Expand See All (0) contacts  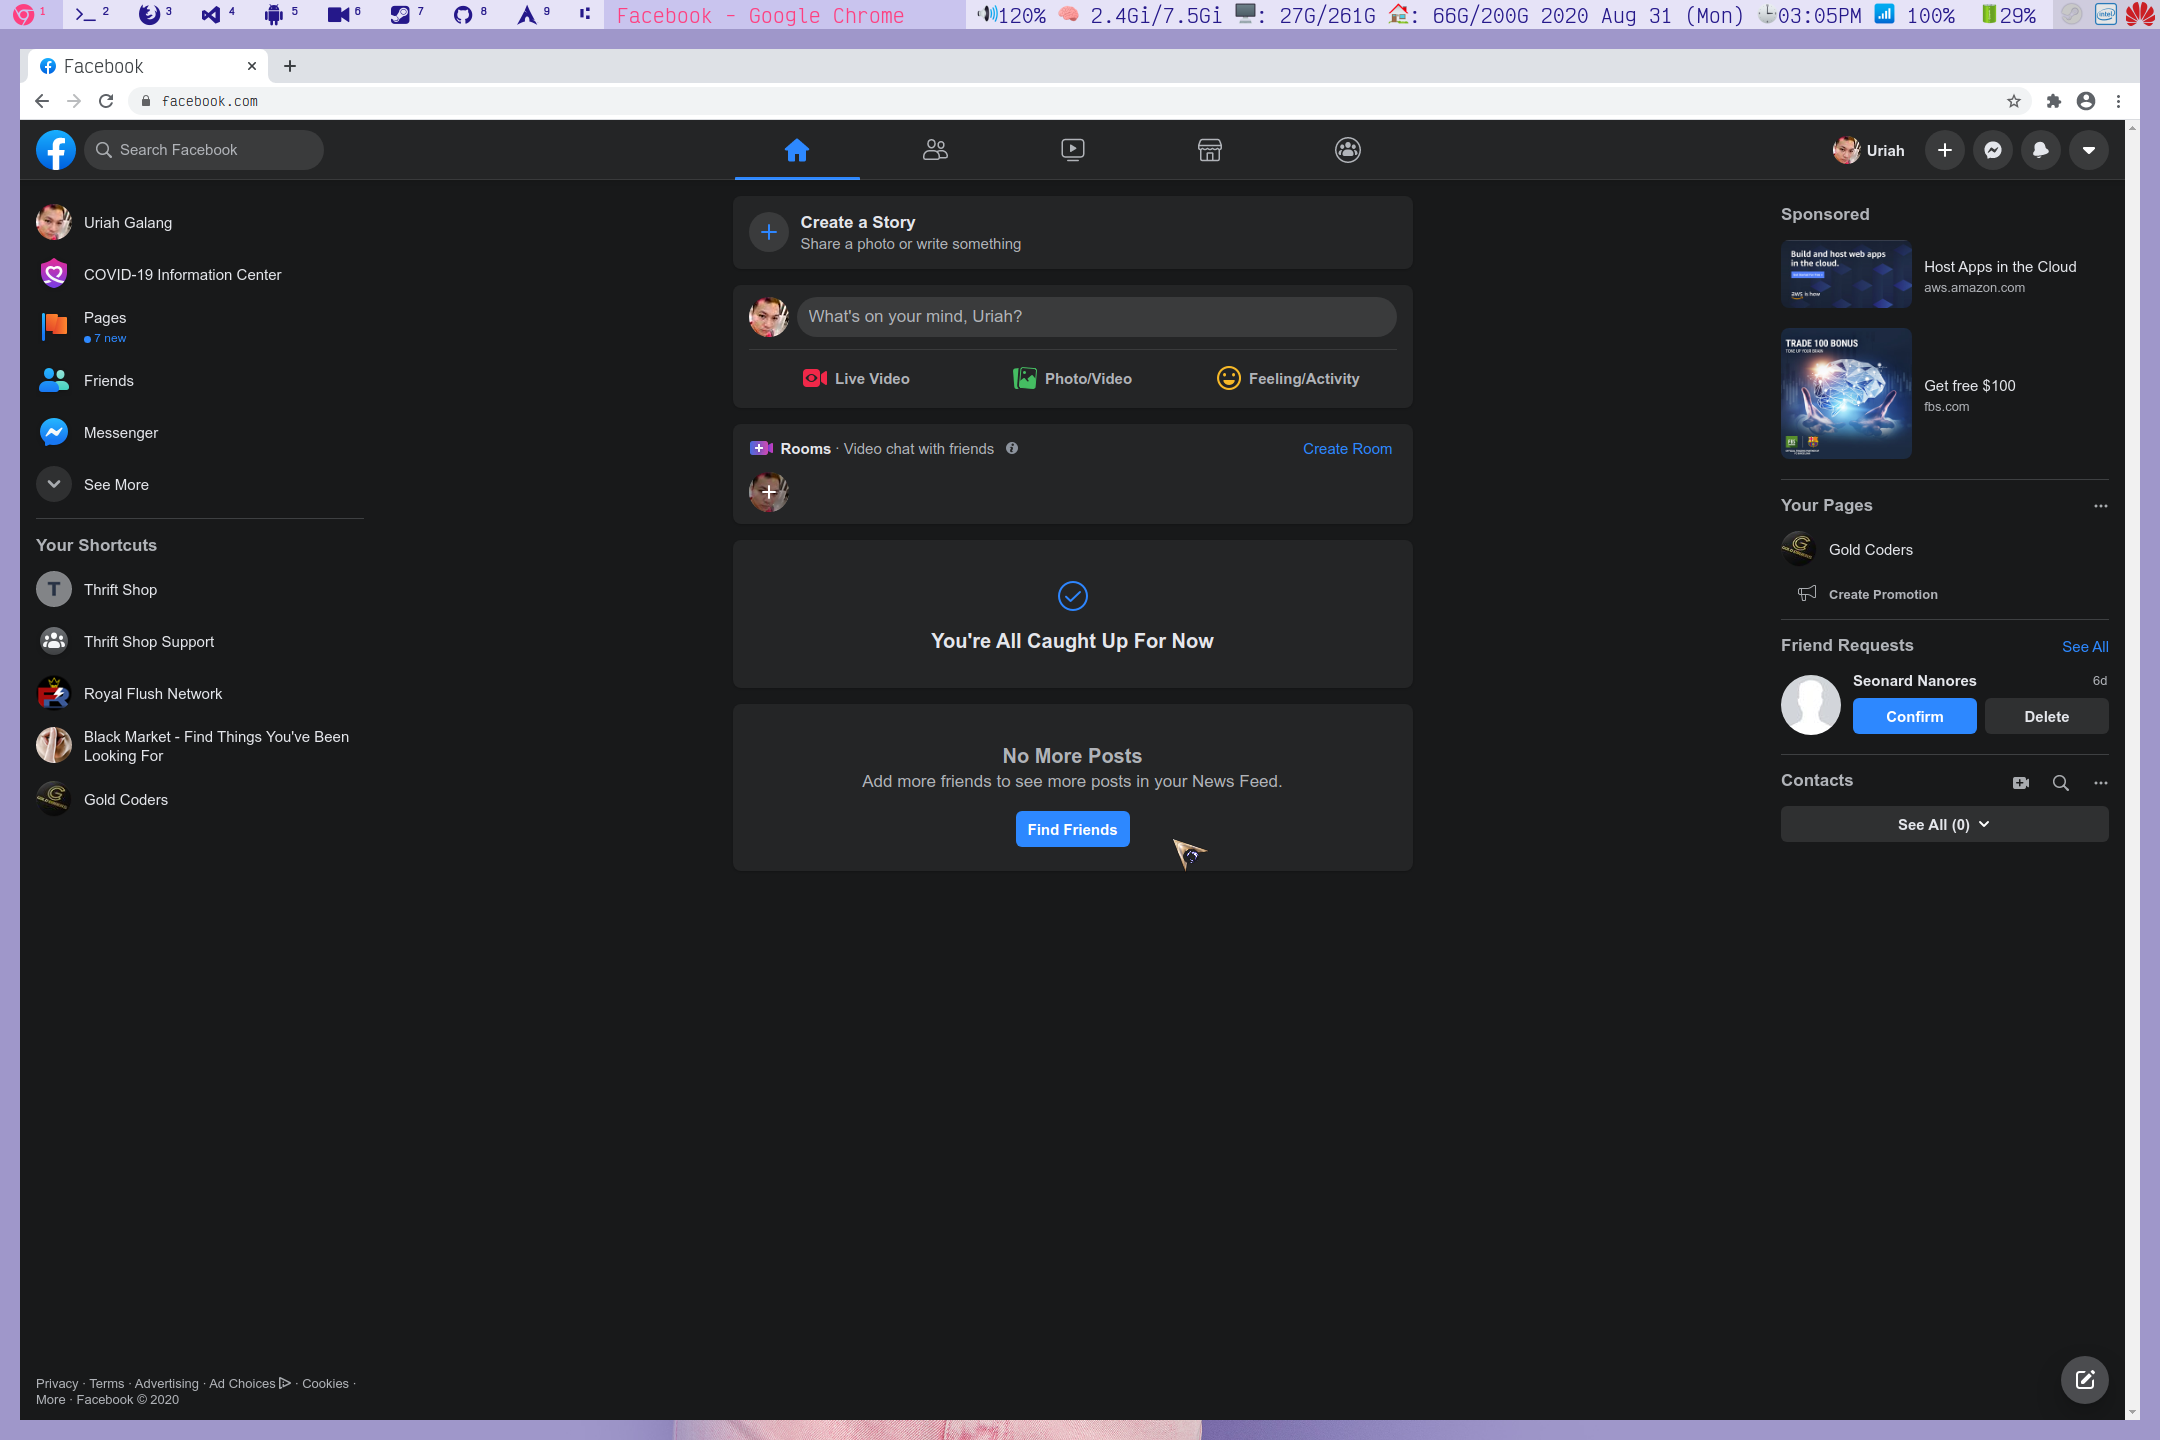pos(1944,824)
